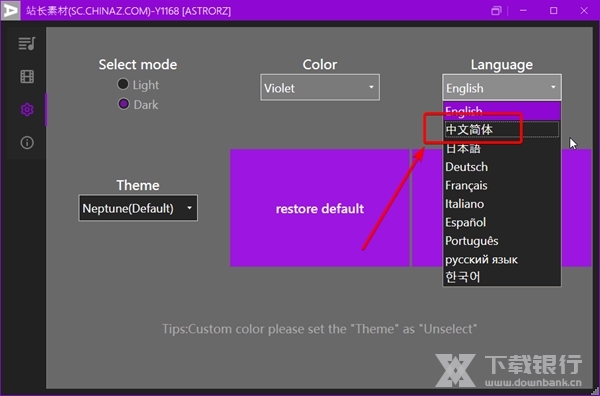Maximize the ASTRORZ window
Viewport: 600px width, 396px height.
tap(553, 11)
